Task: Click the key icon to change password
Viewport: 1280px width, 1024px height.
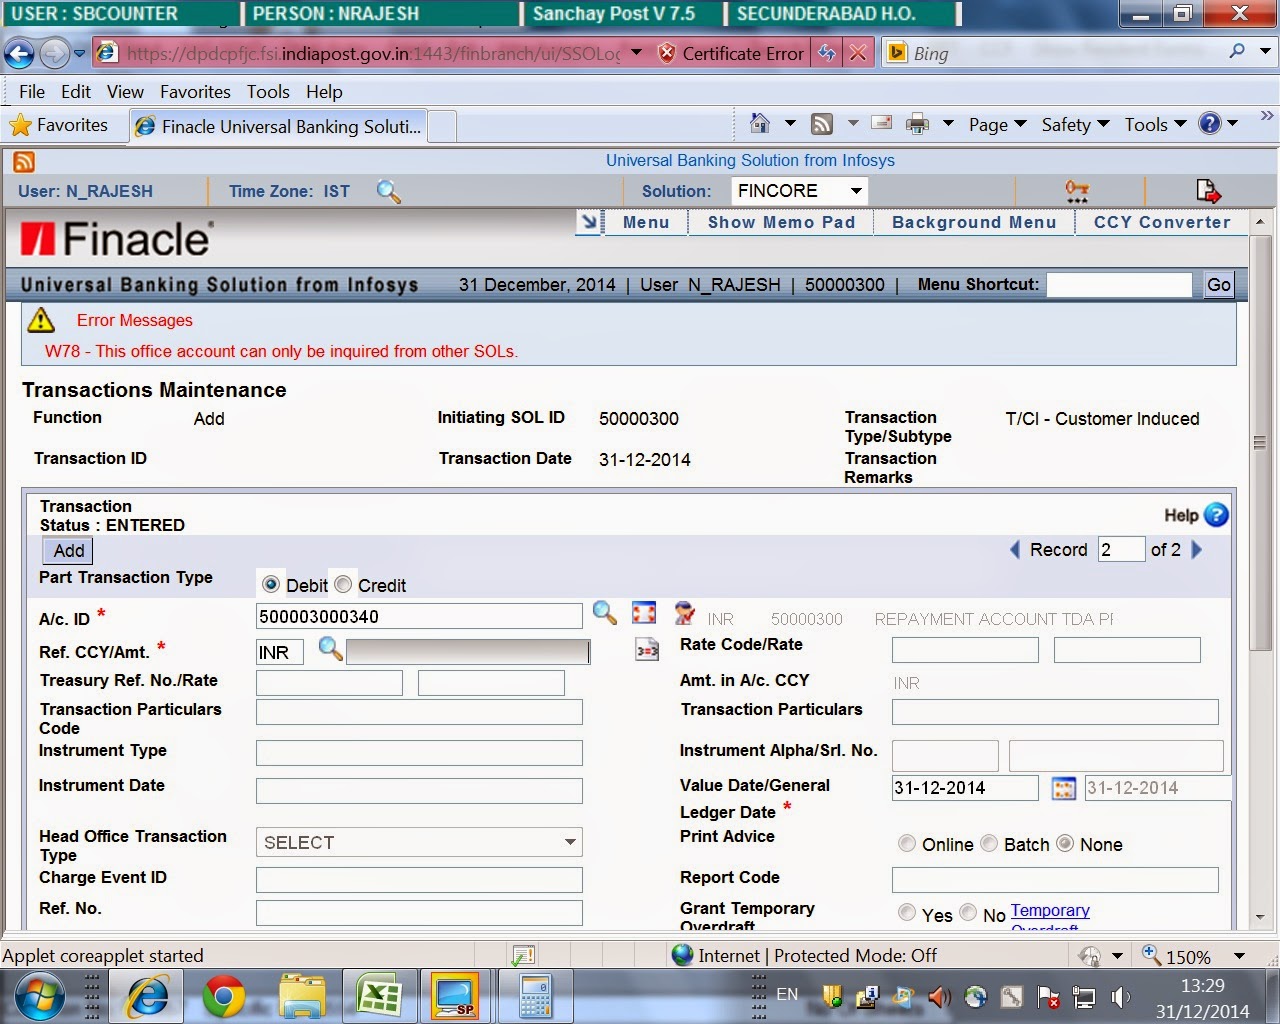Action: tap(1078, 191)
